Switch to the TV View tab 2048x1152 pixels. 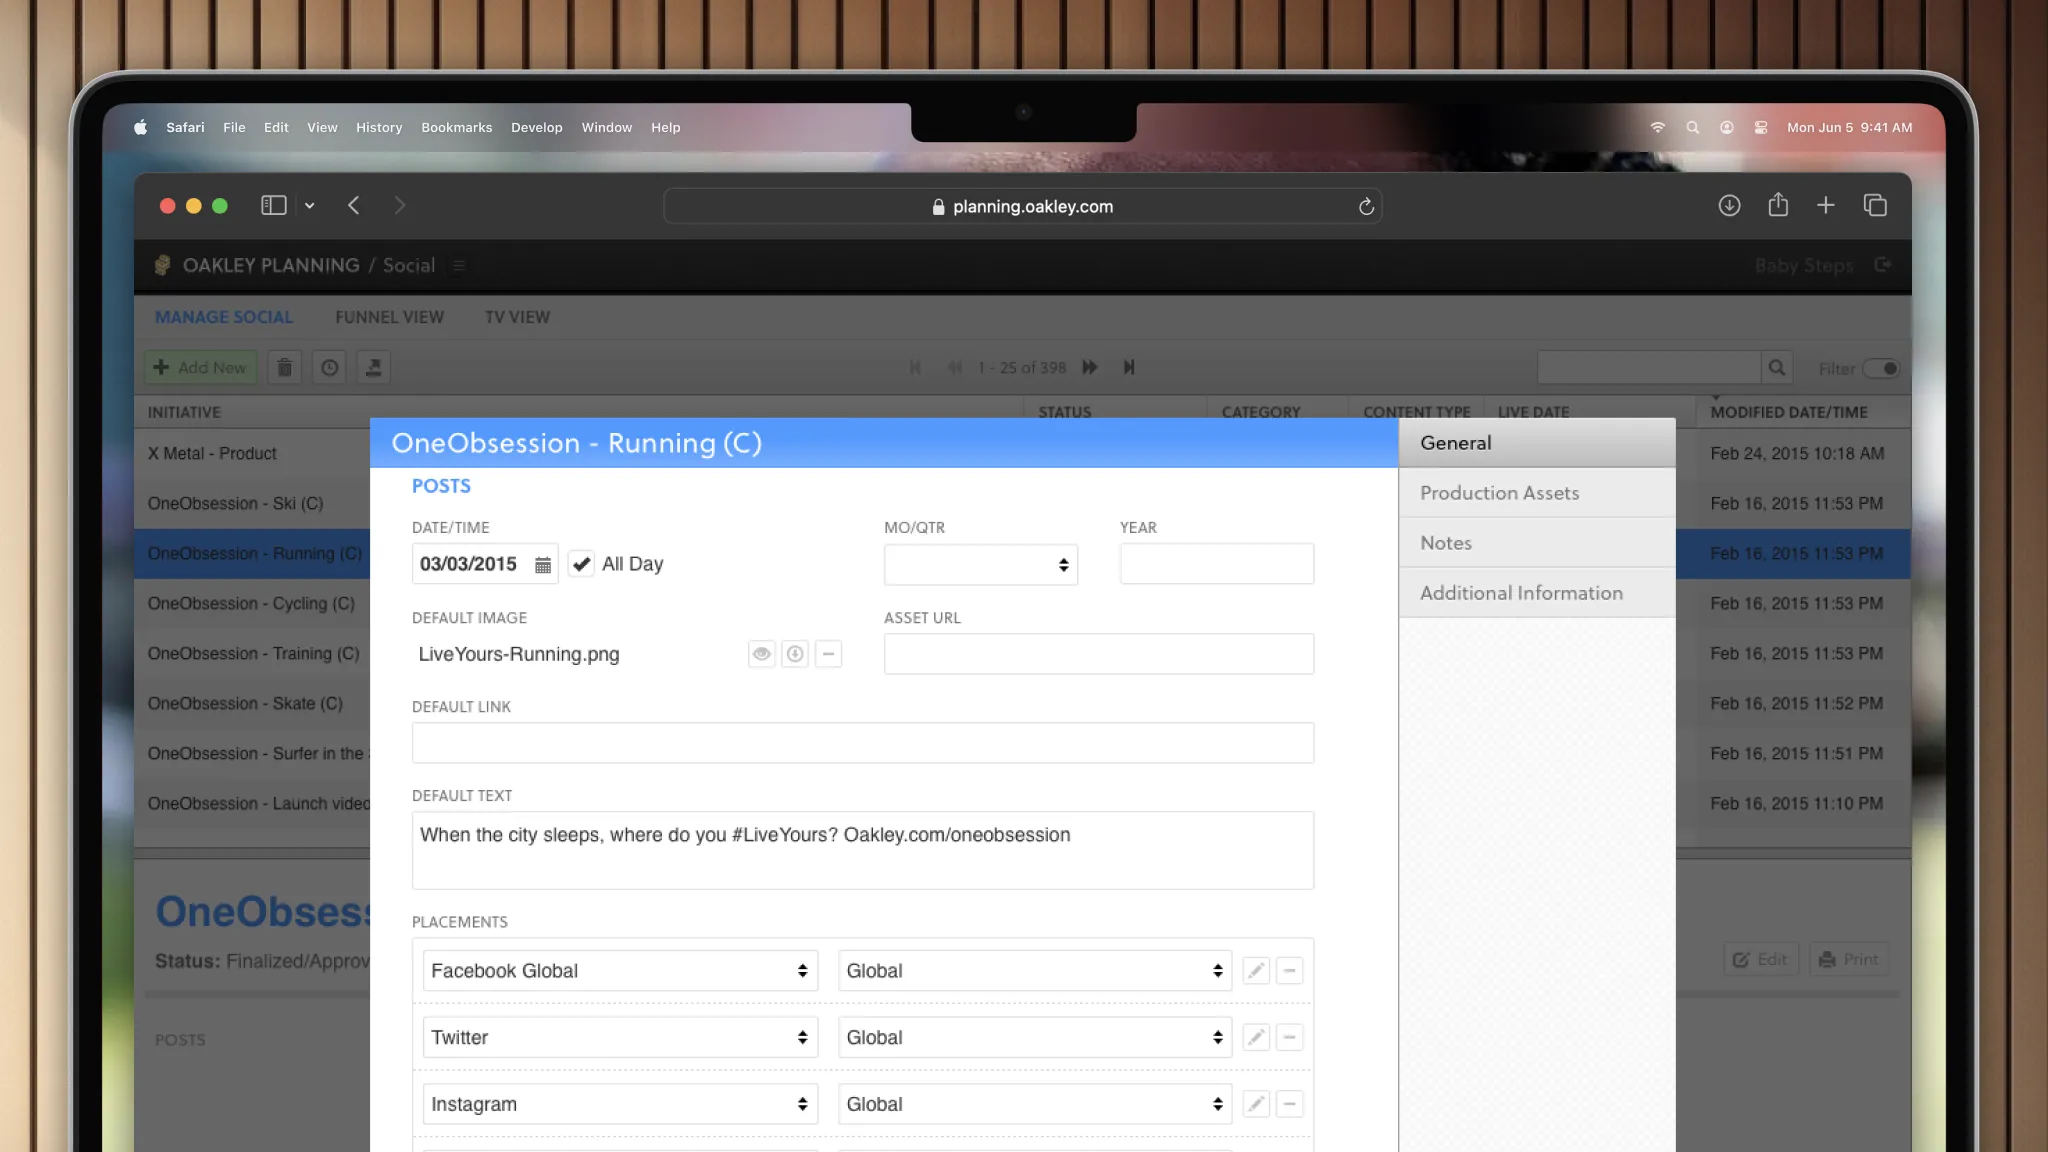pyautogui.click(x=517, y=317)
